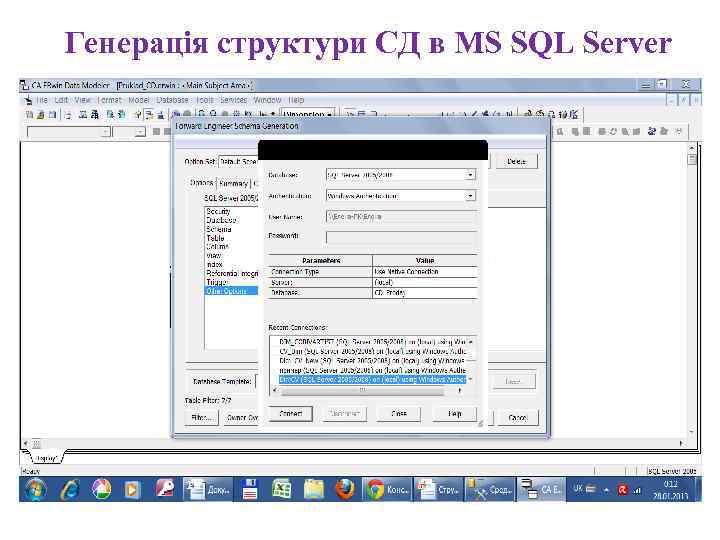Open the Edit menu
The image size is (720, 540).
pyautogui.click(x=61, y=100)
